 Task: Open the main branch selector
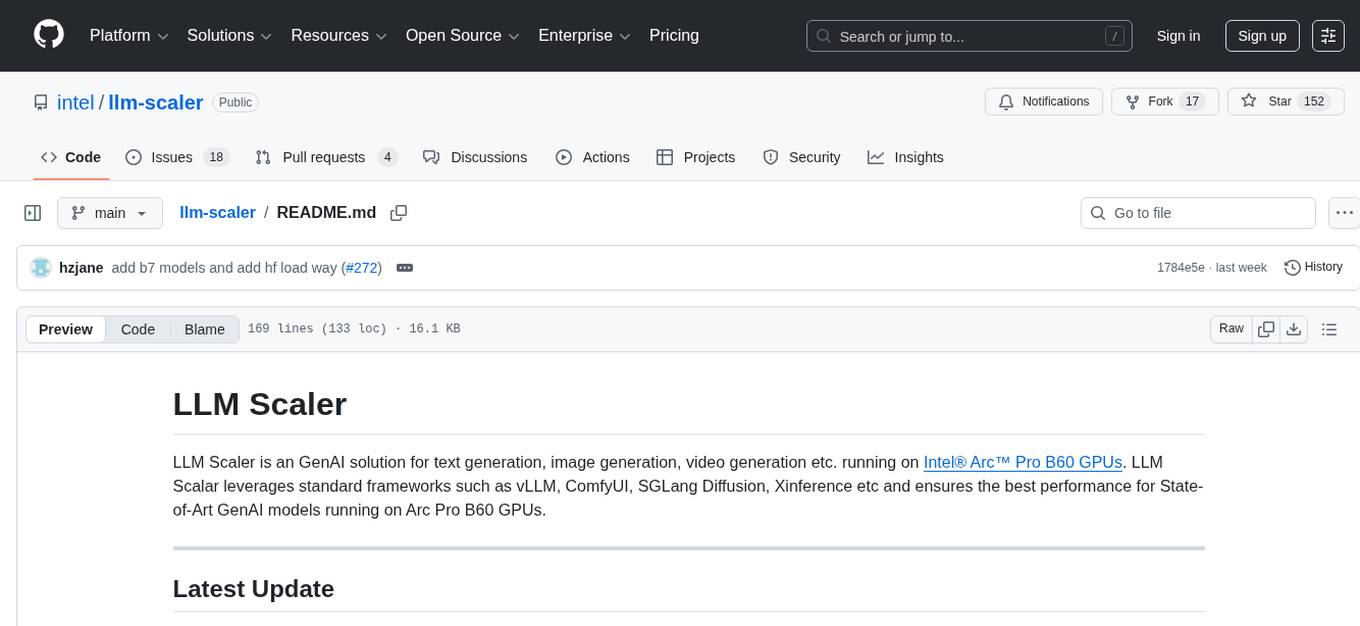(x=109, y=212)
